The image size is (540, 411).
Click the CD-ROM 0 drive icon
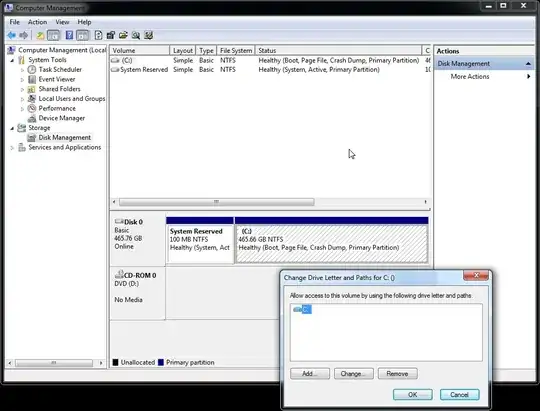[119, 275]
